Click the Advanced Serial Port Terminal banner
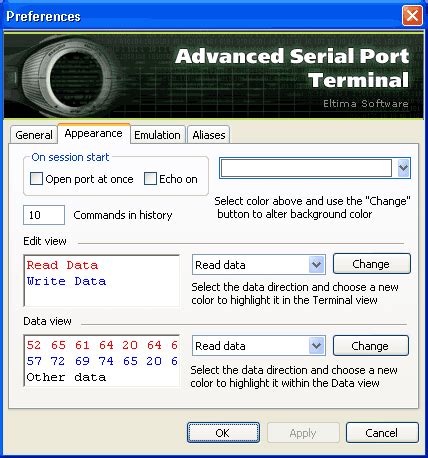428x458 pixels. pos(214,76)
